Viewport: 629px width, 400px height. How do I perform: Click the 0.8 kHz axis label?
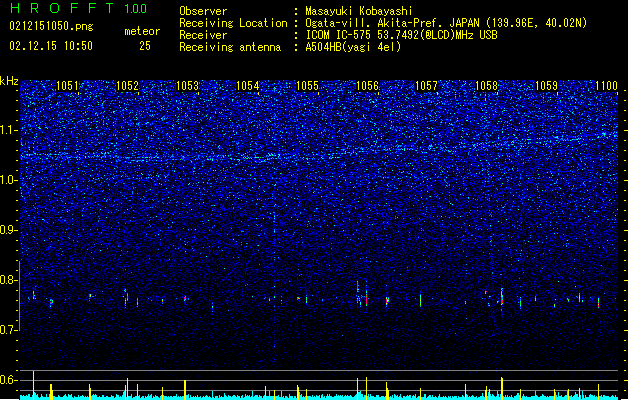[9, 280]
